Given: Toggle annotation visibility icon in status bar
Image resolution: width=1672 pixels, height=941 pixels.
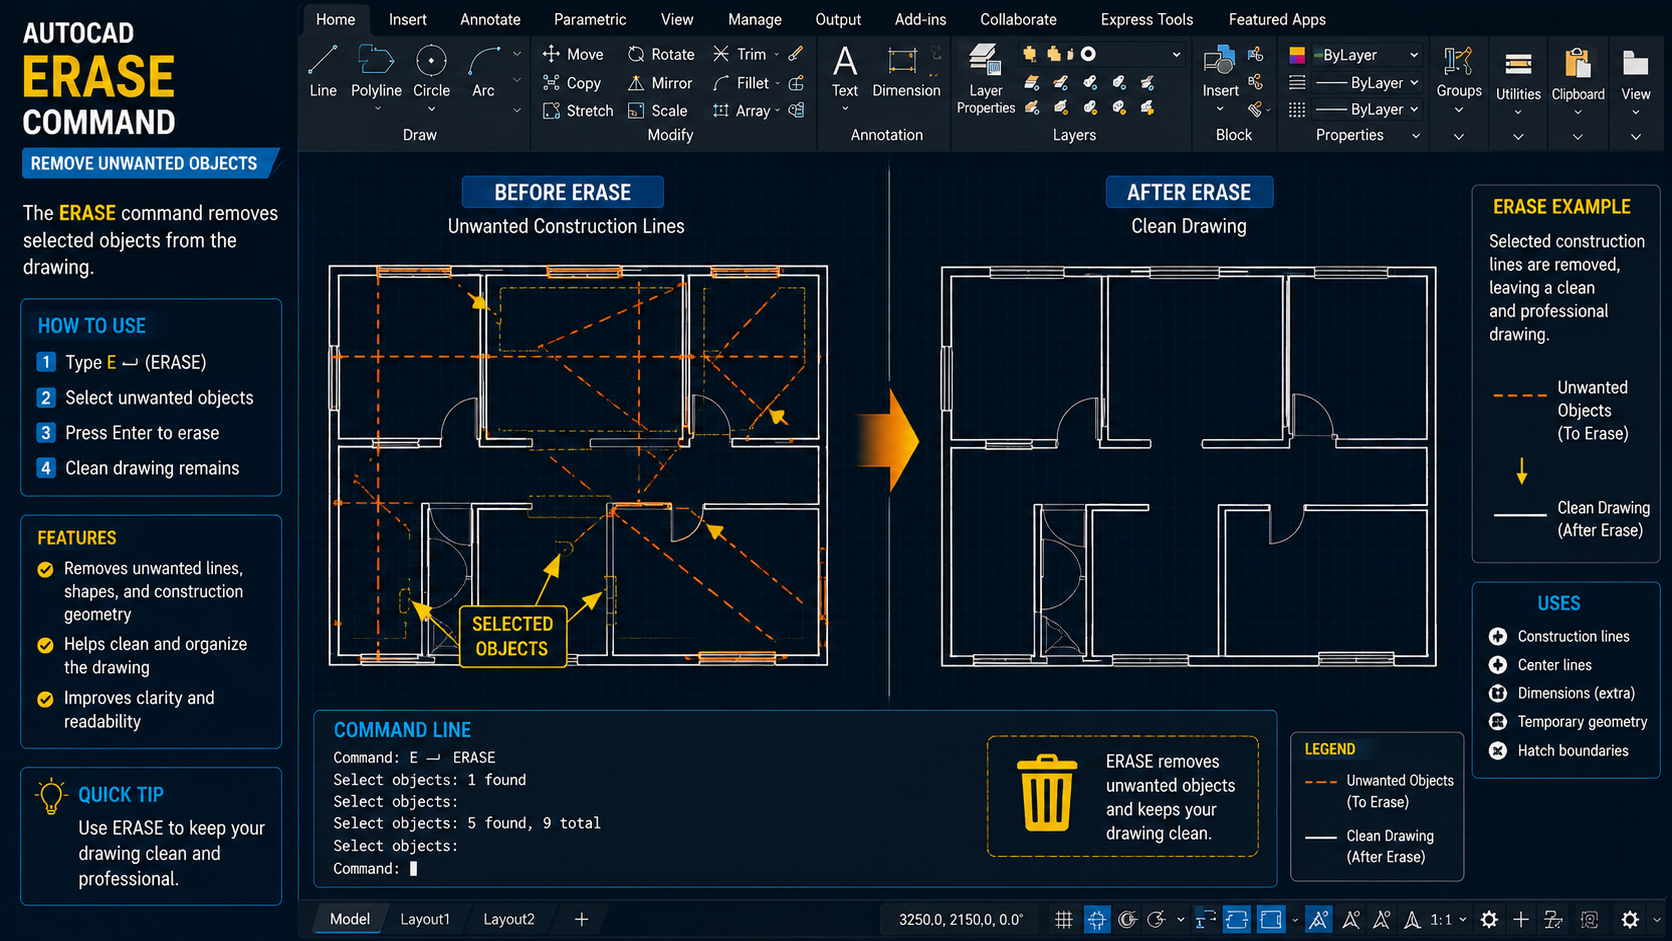Looking at the screenshot, I should click(x=1351, y=919).
